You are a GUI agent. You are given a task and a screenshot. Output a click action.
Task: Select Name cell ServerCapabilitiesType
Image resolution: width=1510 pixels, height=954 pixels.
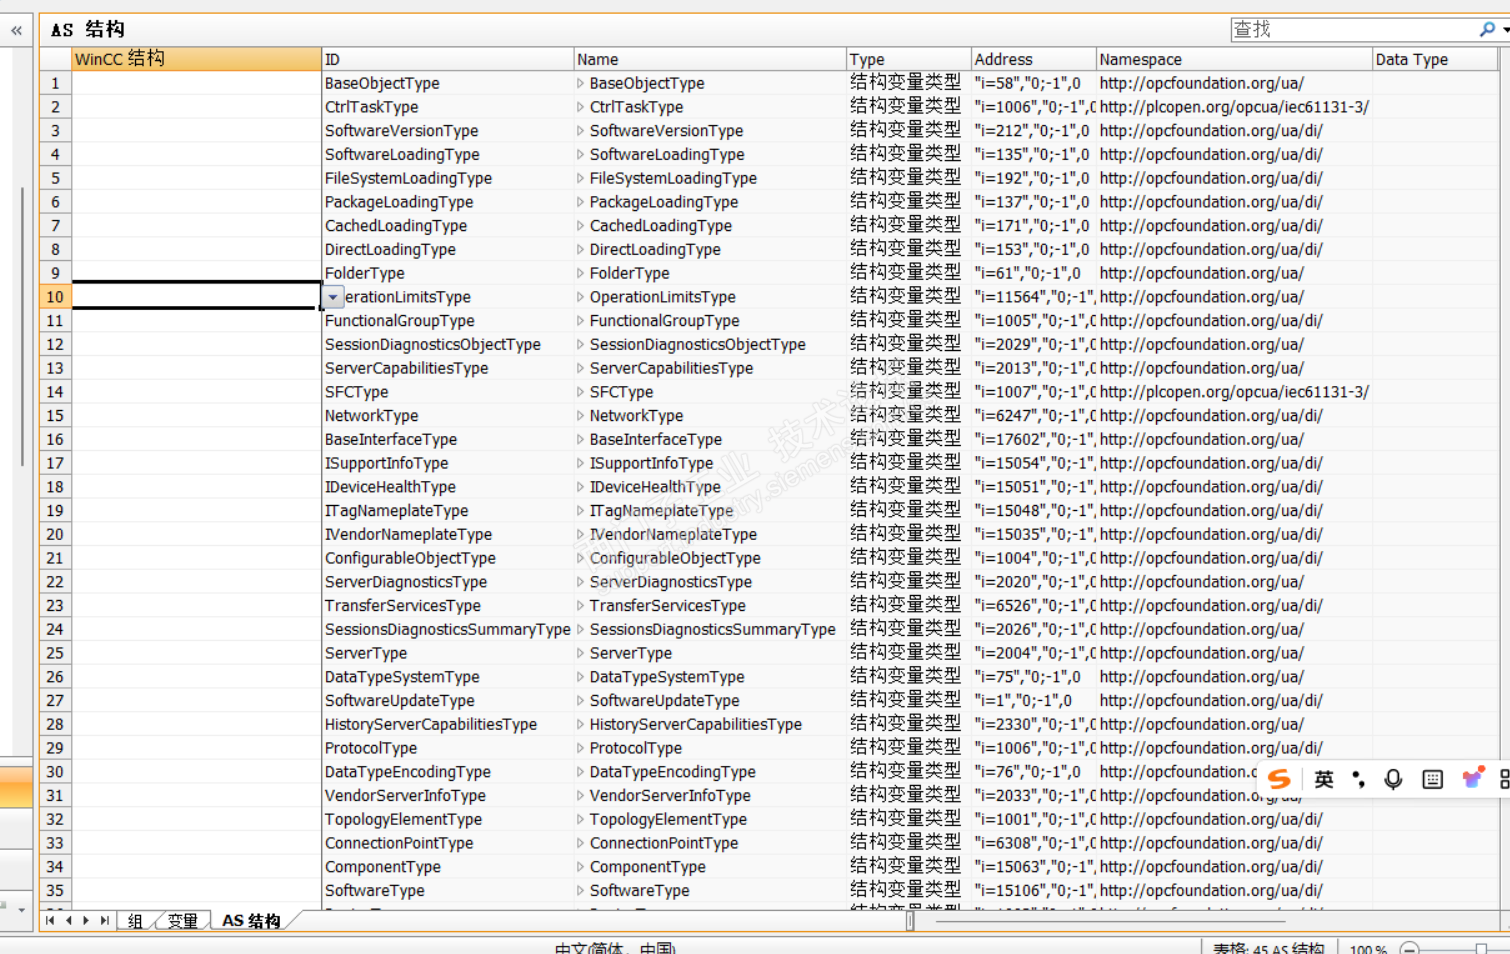710,368
